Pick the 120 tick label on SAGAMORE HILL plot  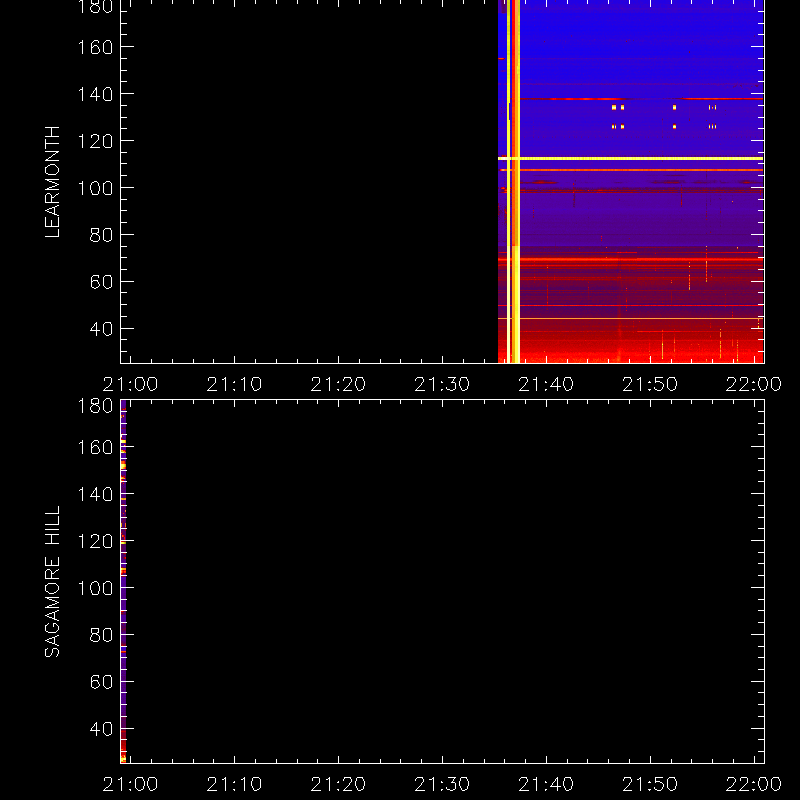[95, 541]
